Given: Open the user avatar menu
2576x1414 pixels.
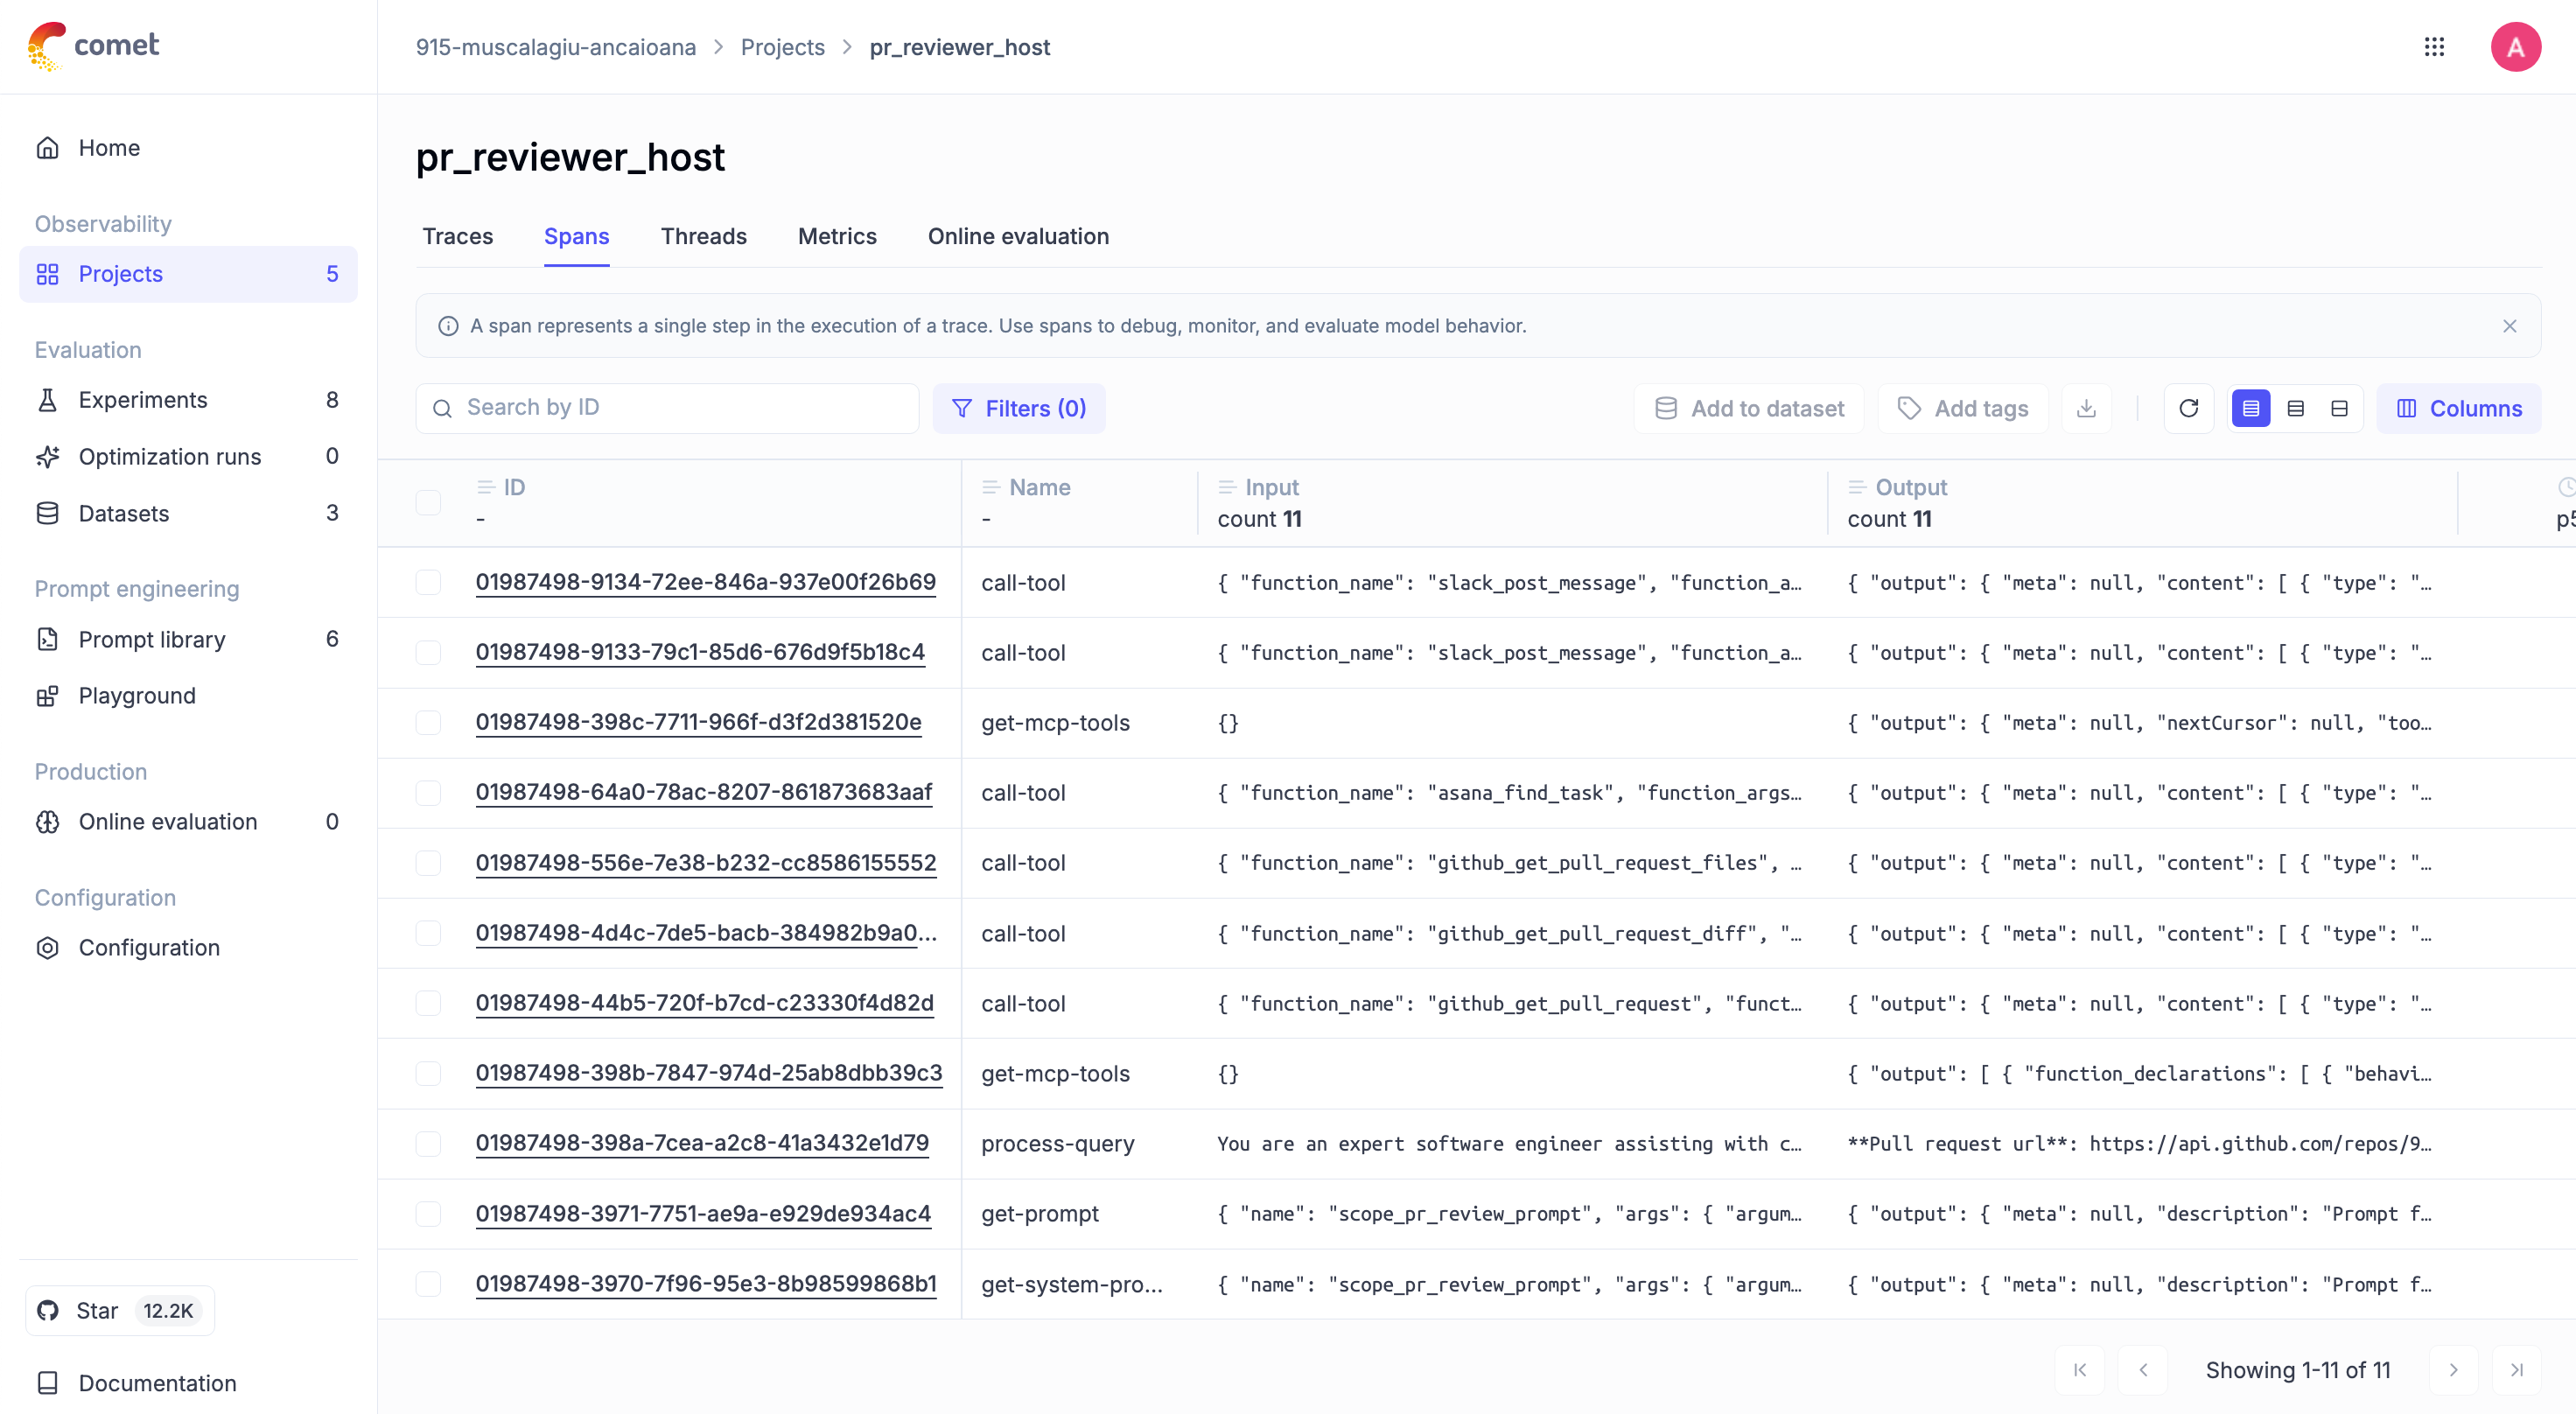Looking at the screenshot, I should pyautogui.click(x=2515, y=47).
